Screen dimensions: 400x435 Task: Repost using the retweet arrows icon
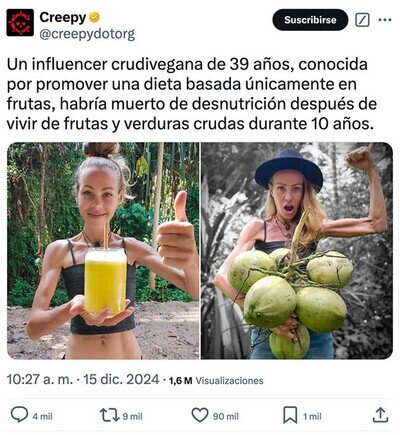(x=110, y=416)
